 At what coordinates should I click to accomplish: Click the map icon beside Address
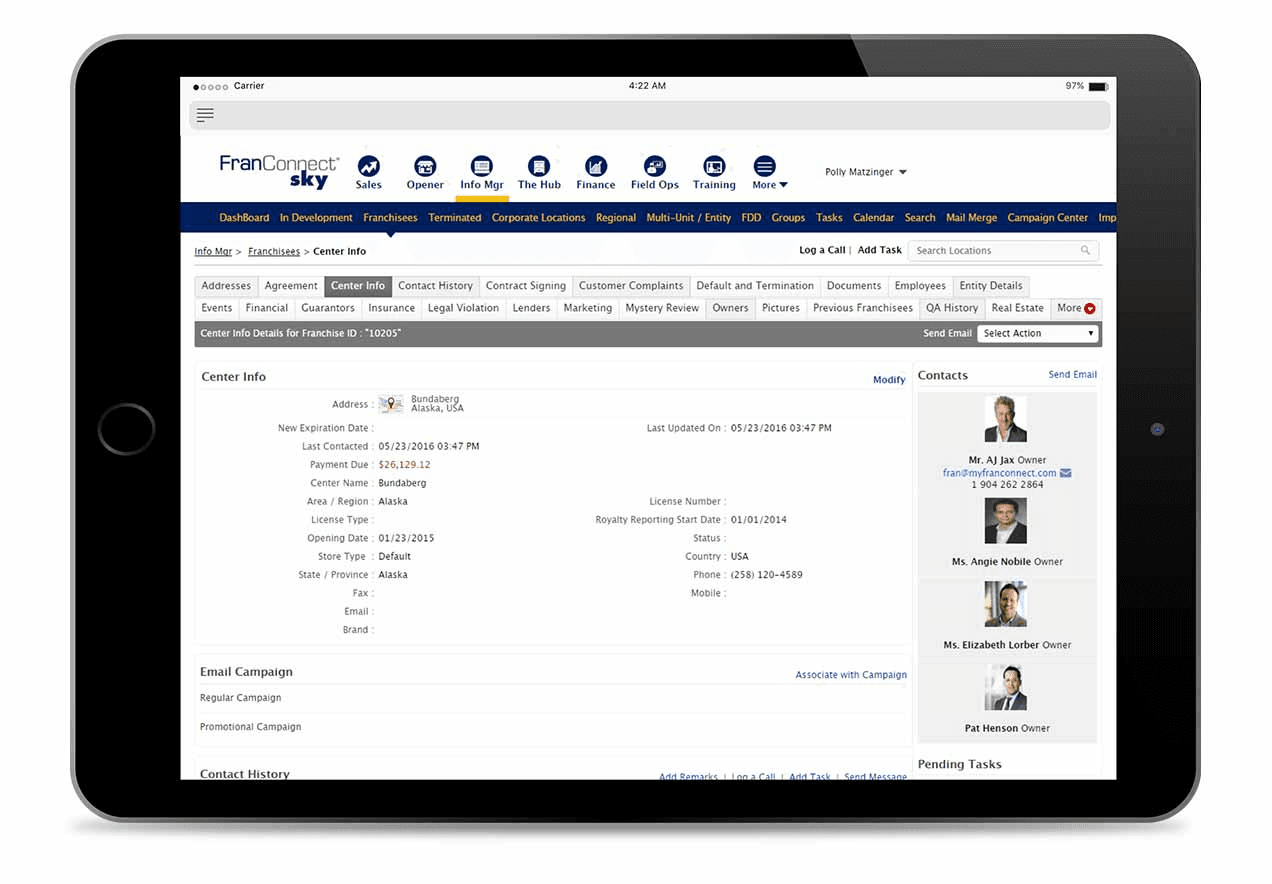pyautogui.click(x=391, y=404)
